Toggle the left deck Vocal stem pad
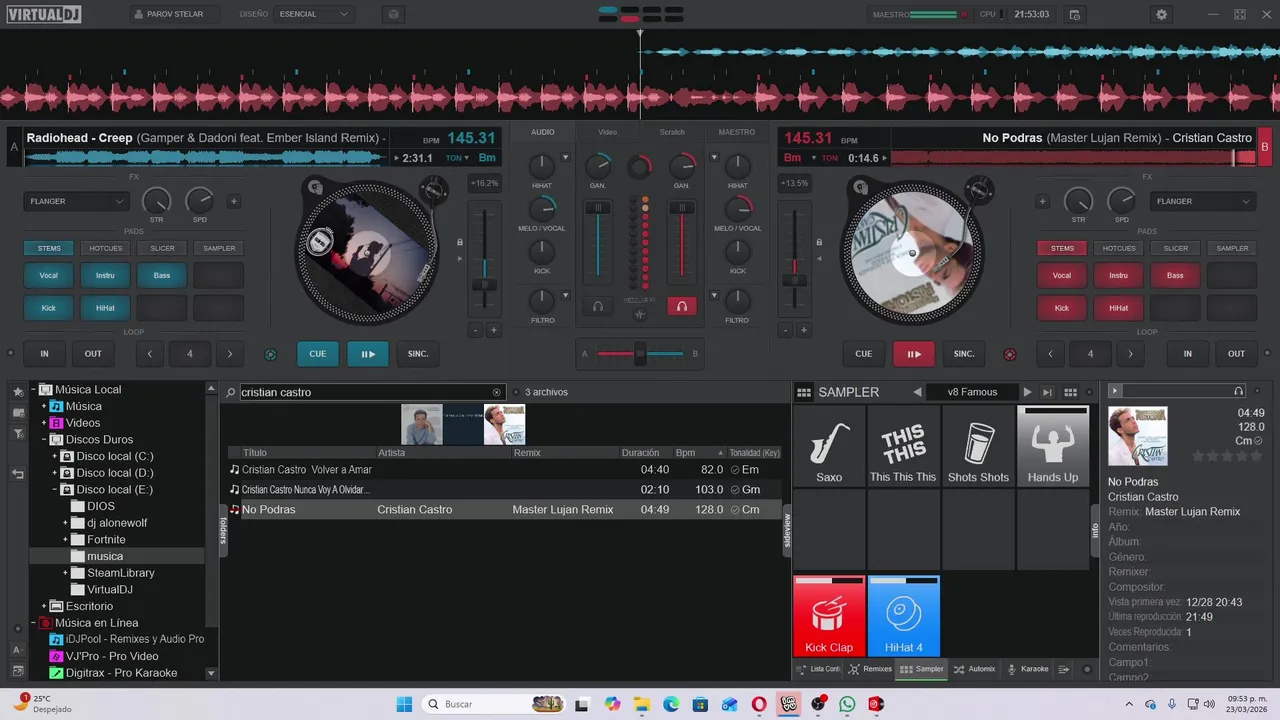The width and height of the screenshot is (1280, 720). pos(49,275)
